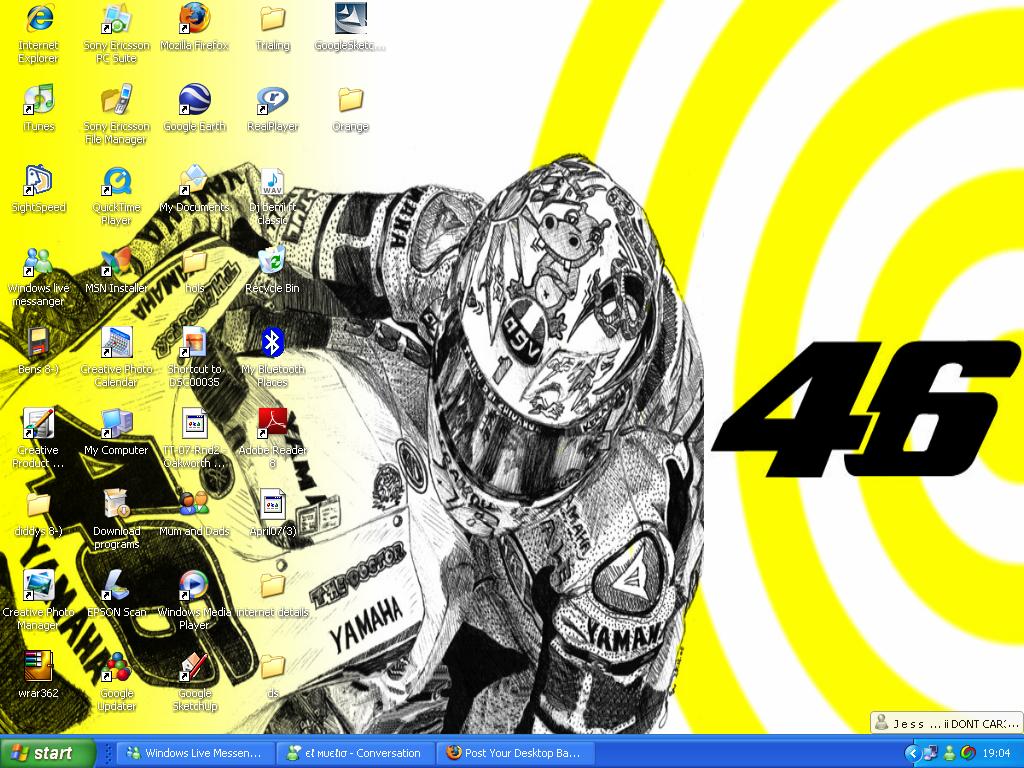Select the TT-07-Rnd2 Oakworth file

(x=195, y=424)
